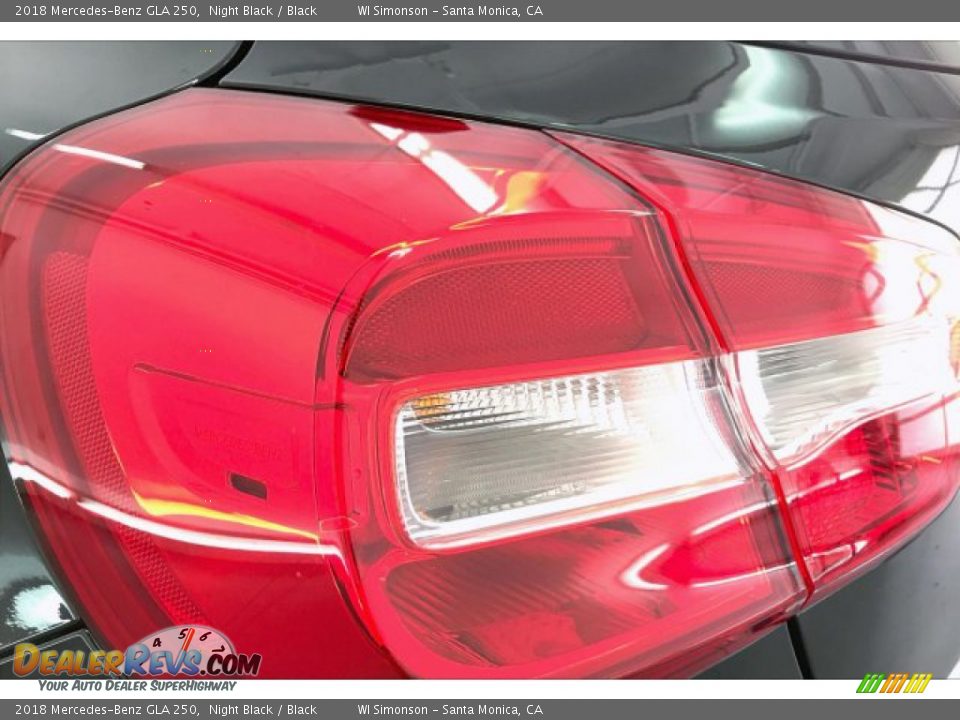Click top 'WI Simonson – Santa Monica, CA' text
Image resolution: width=960 pixels, height=720 pixels.
pos(450,11)
